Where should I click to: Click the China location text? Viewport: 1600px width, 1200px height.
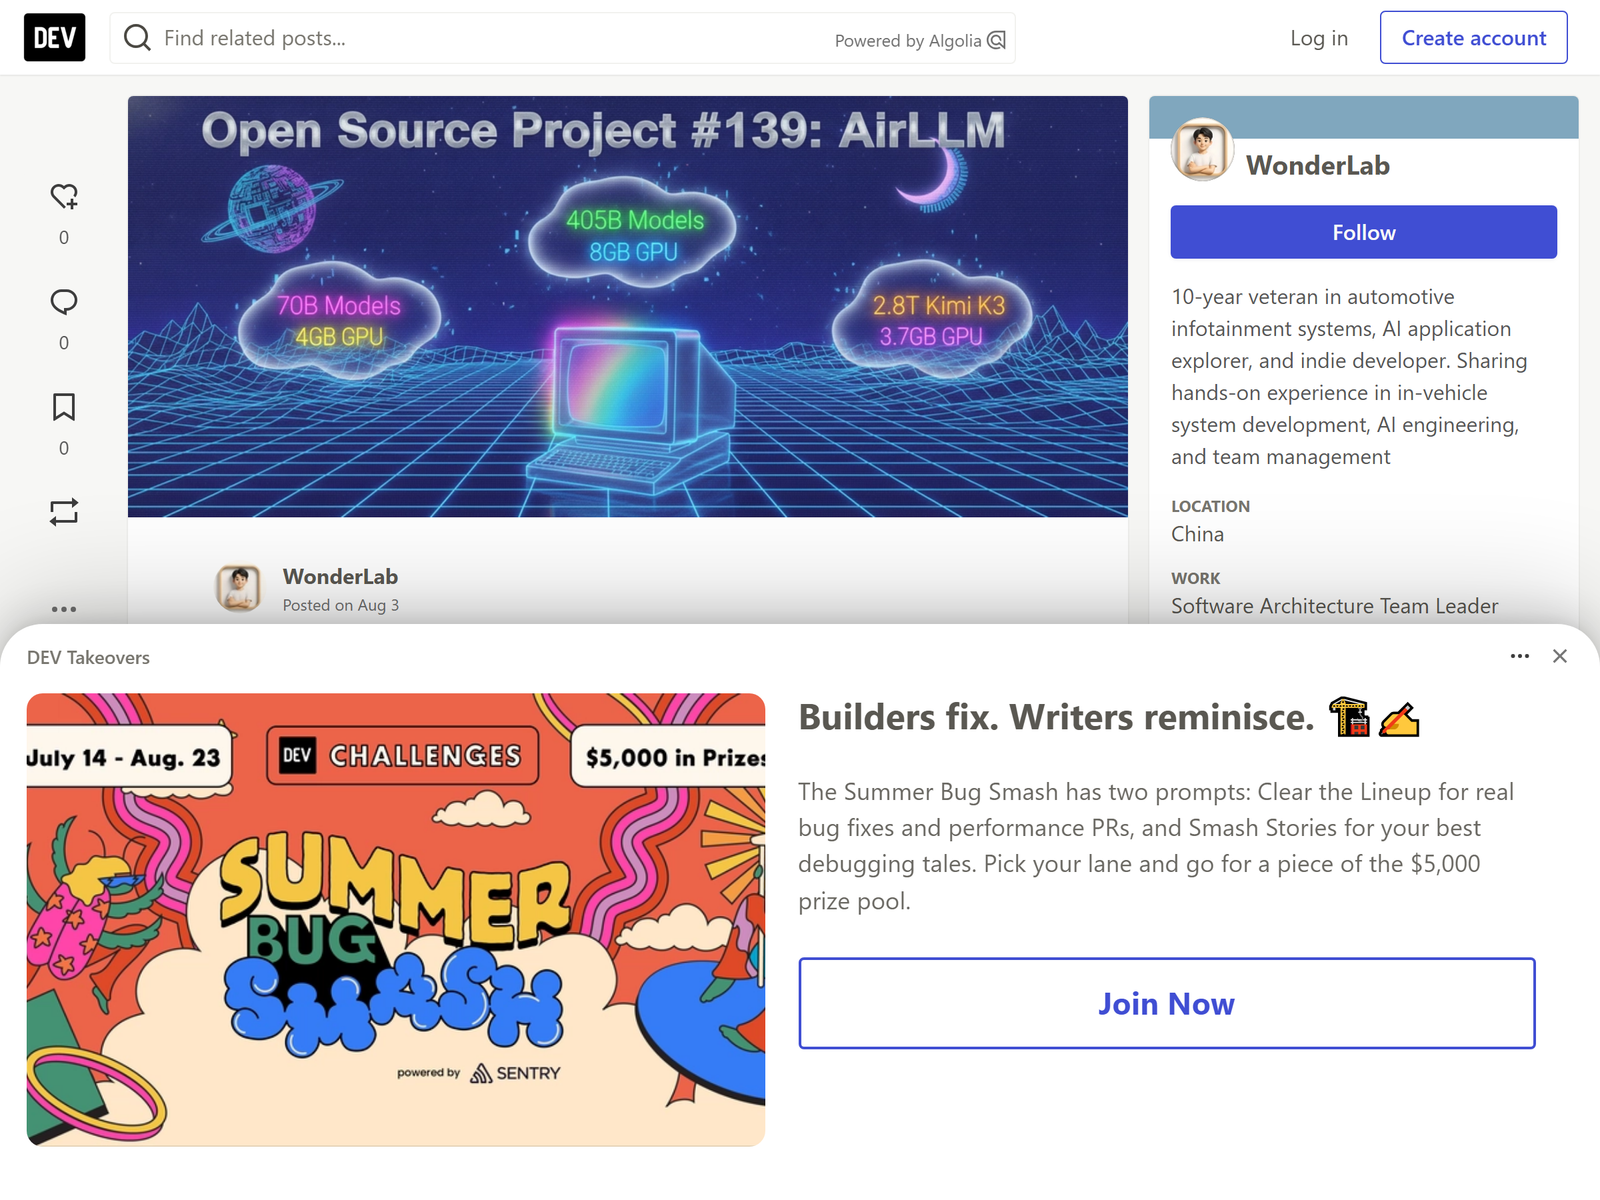click(x=1198, y=534)
